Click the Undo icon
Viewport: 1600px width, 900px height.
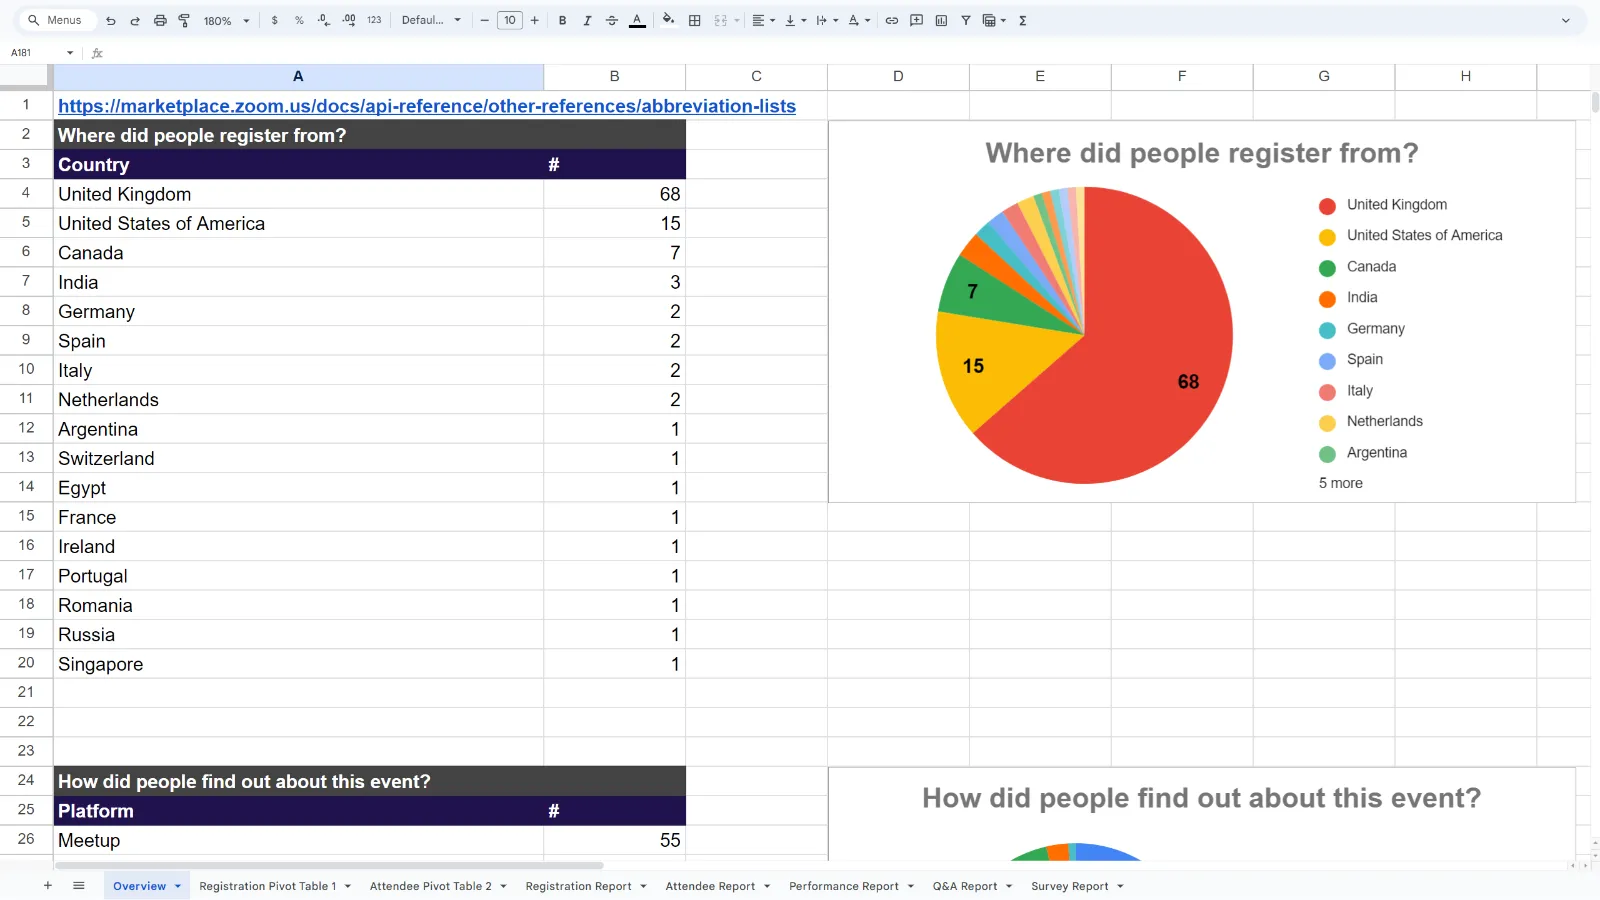click(111, 20)
